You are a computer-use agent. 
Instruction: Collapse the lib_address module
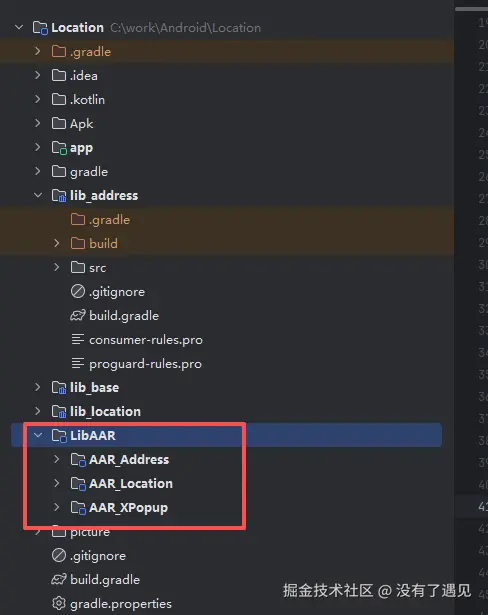click(x=38, y=195)
